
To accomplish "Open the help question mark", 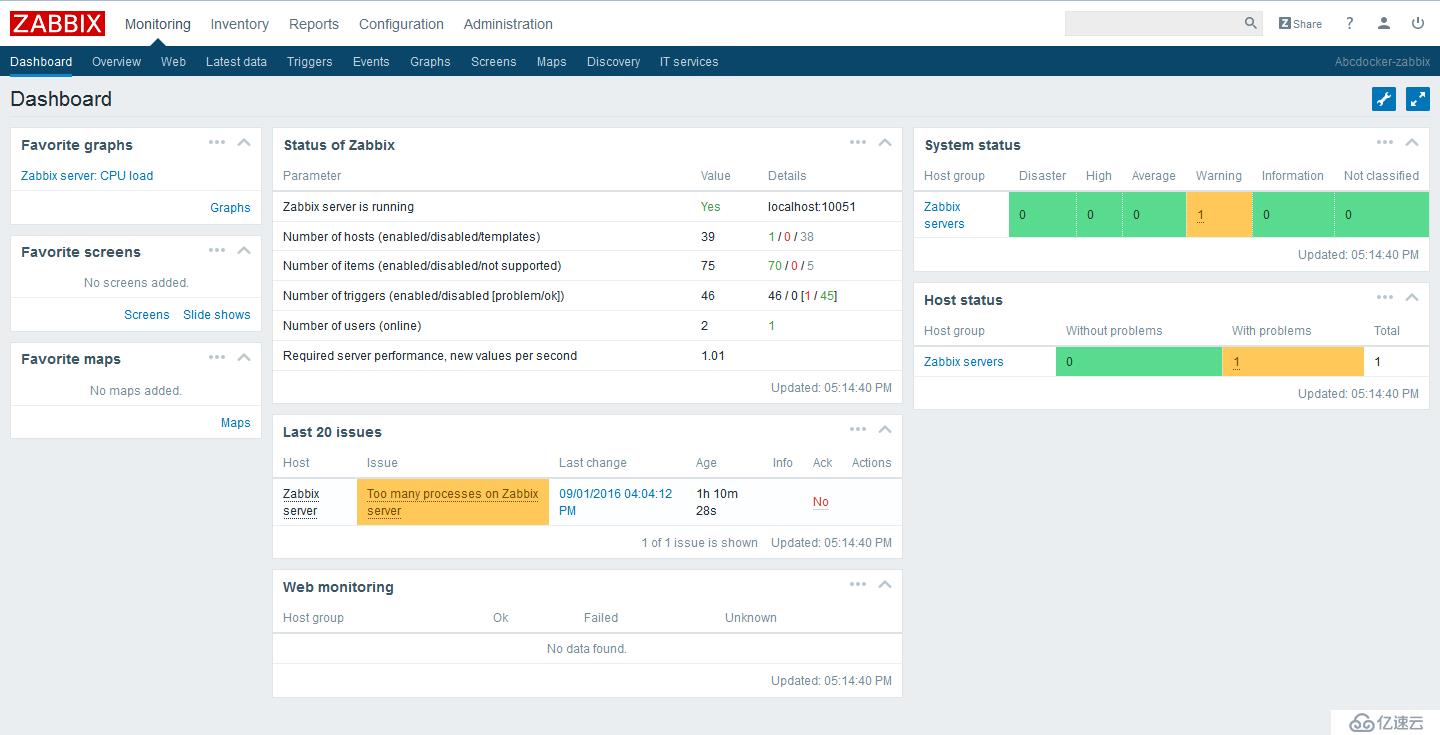I will coord(1349,23).
